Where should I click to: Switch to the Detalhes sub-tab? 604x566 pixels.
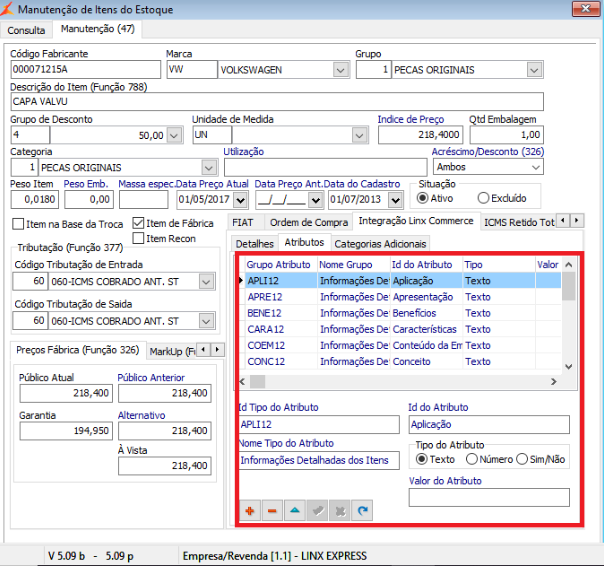point(254,244)
